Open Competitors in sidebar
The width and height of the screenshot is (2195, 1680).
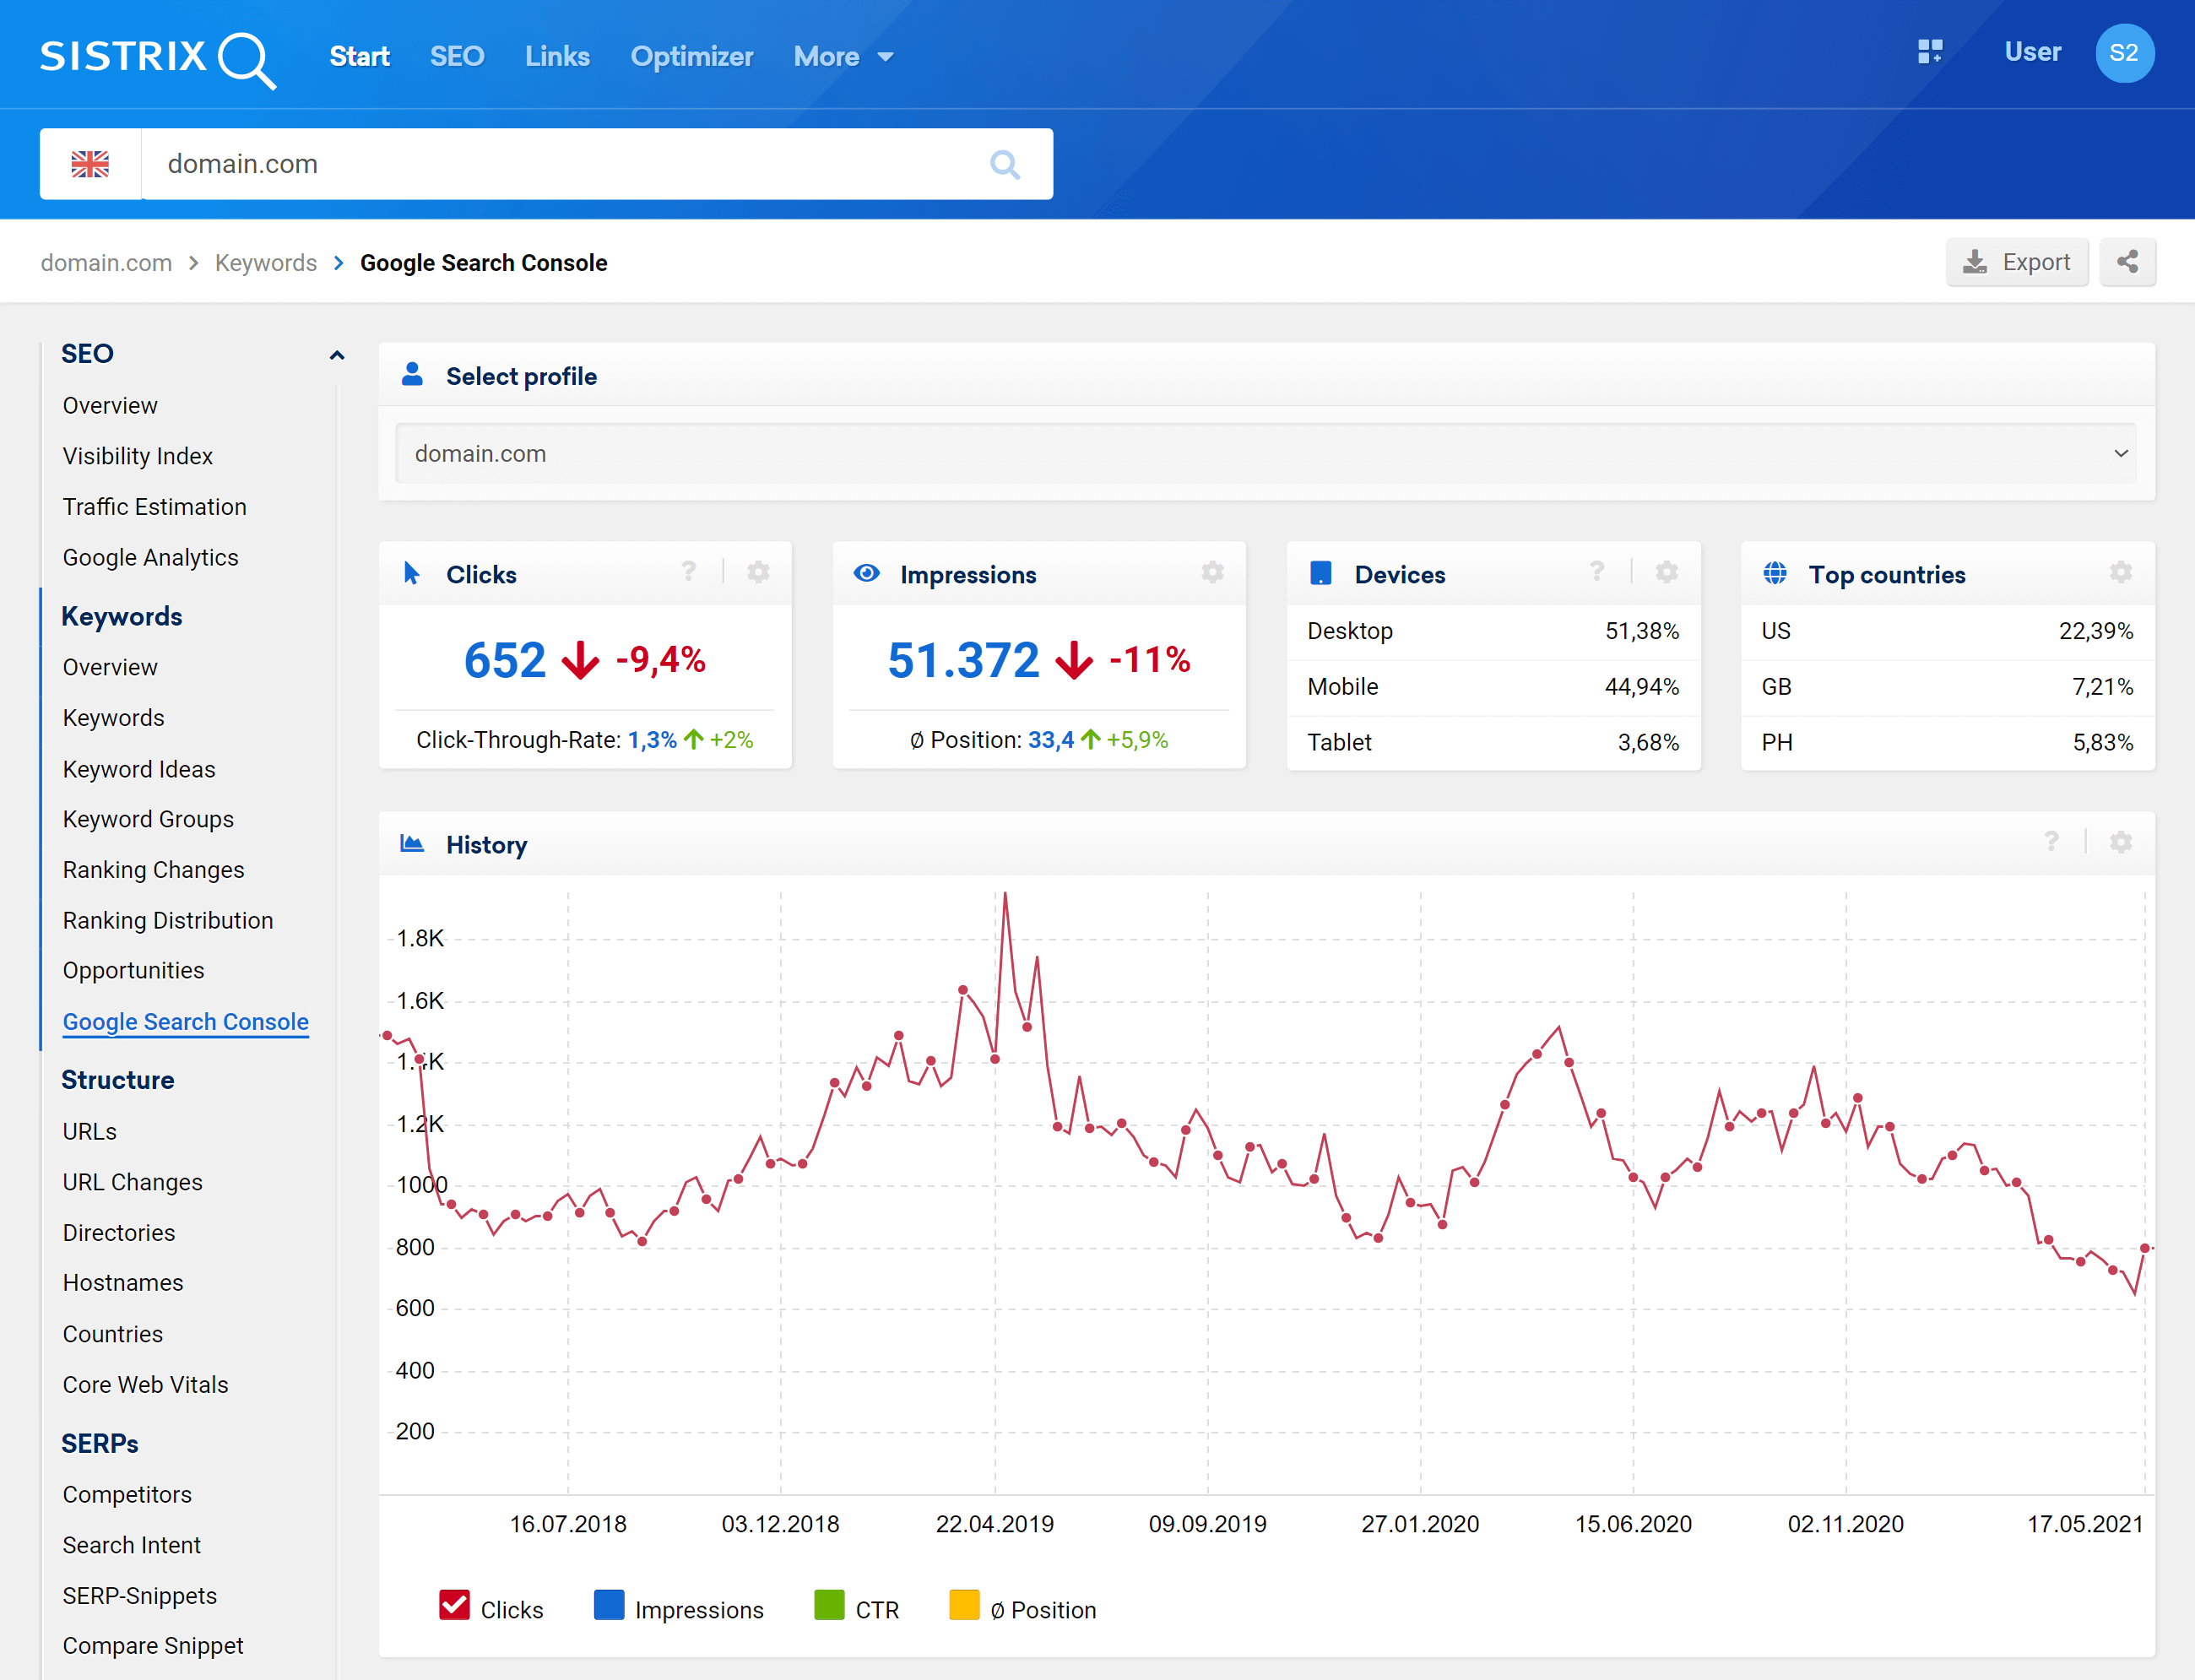click(127, 1495)
